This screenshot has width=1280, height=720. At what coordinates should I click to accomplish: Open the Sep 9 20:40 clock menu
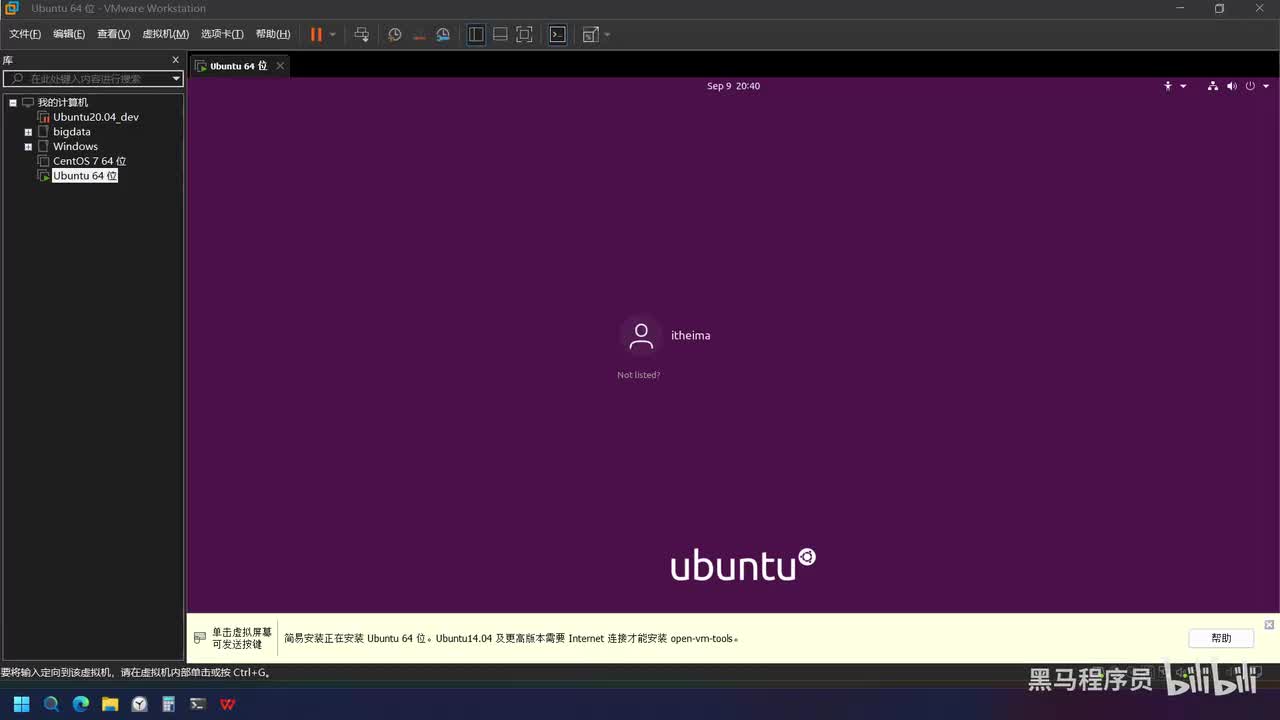[733, 86]
